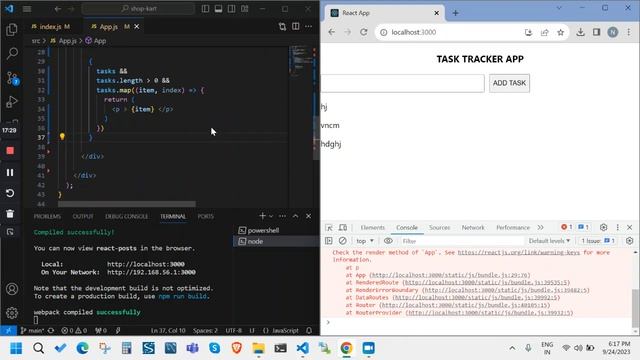Screen dimensions: 640x360
Task: Switch to DevTools Performance tab
Action: click(513, 227)
